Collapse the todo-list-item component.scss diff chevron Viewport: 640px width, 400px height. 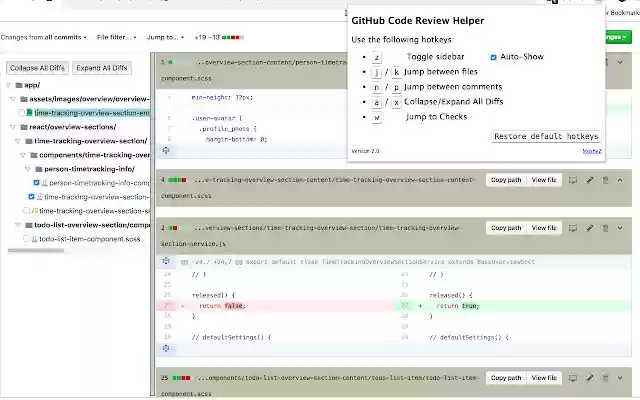tap(620, 378)
